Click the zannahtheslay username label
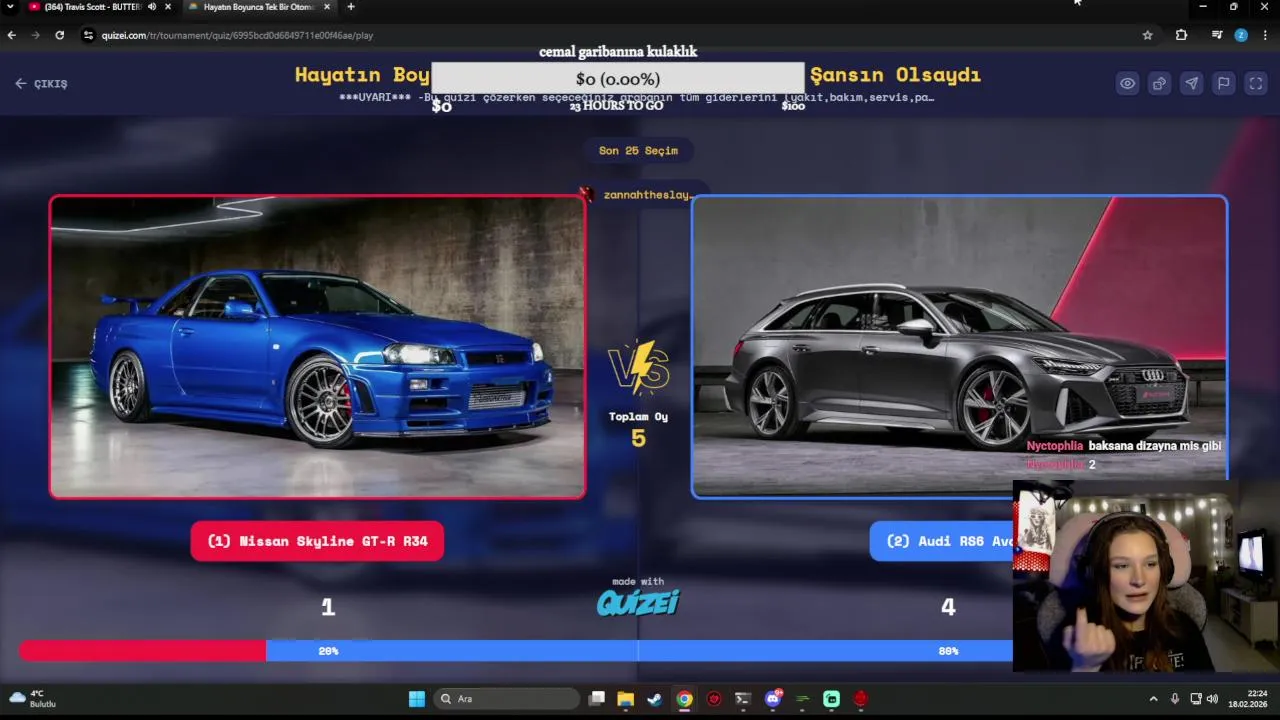 coord(647,195)
